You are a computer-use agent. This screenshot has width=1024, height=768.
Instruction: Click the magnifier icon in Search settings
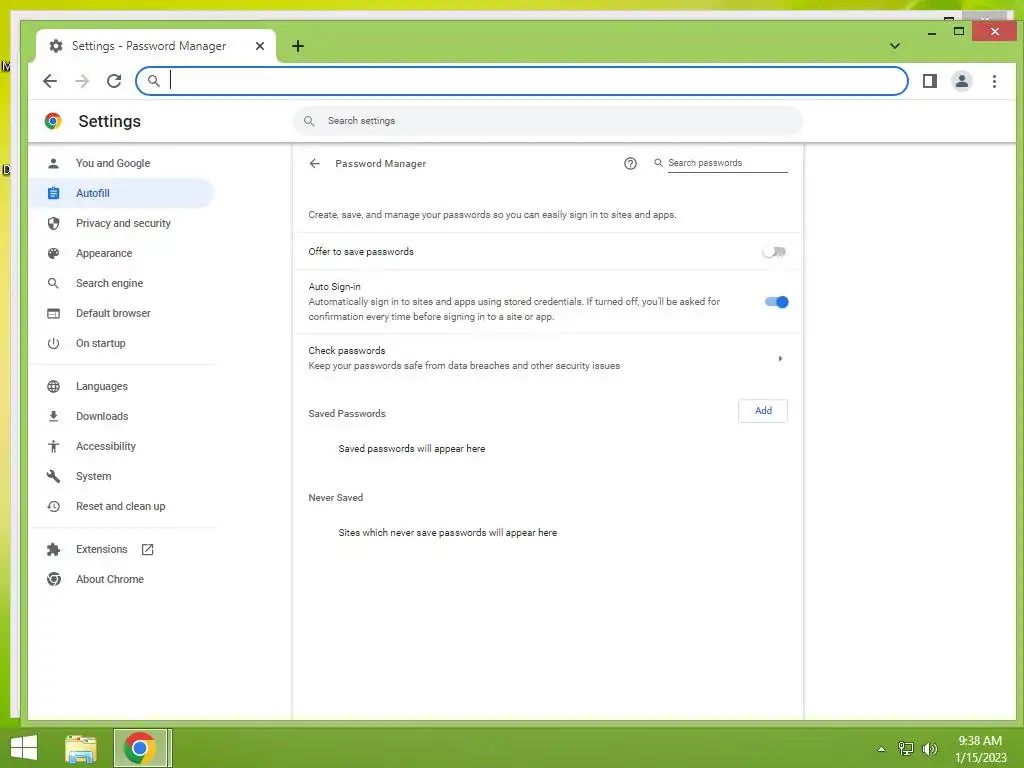(x=310, y=121)
